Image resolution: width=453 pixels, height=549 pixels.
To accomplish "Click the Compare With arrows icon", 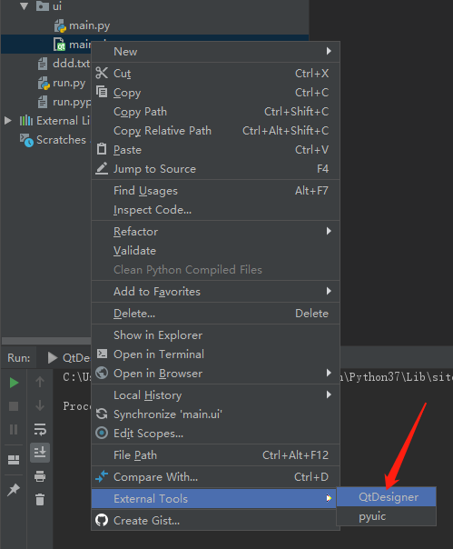I will 102,476.
